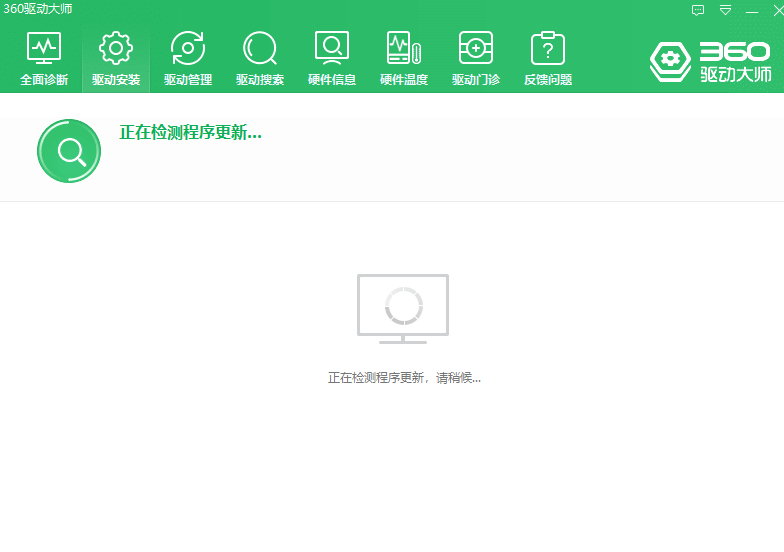
Task: Click the loading spinner inside monitor graphic
Action: (404, 306)
